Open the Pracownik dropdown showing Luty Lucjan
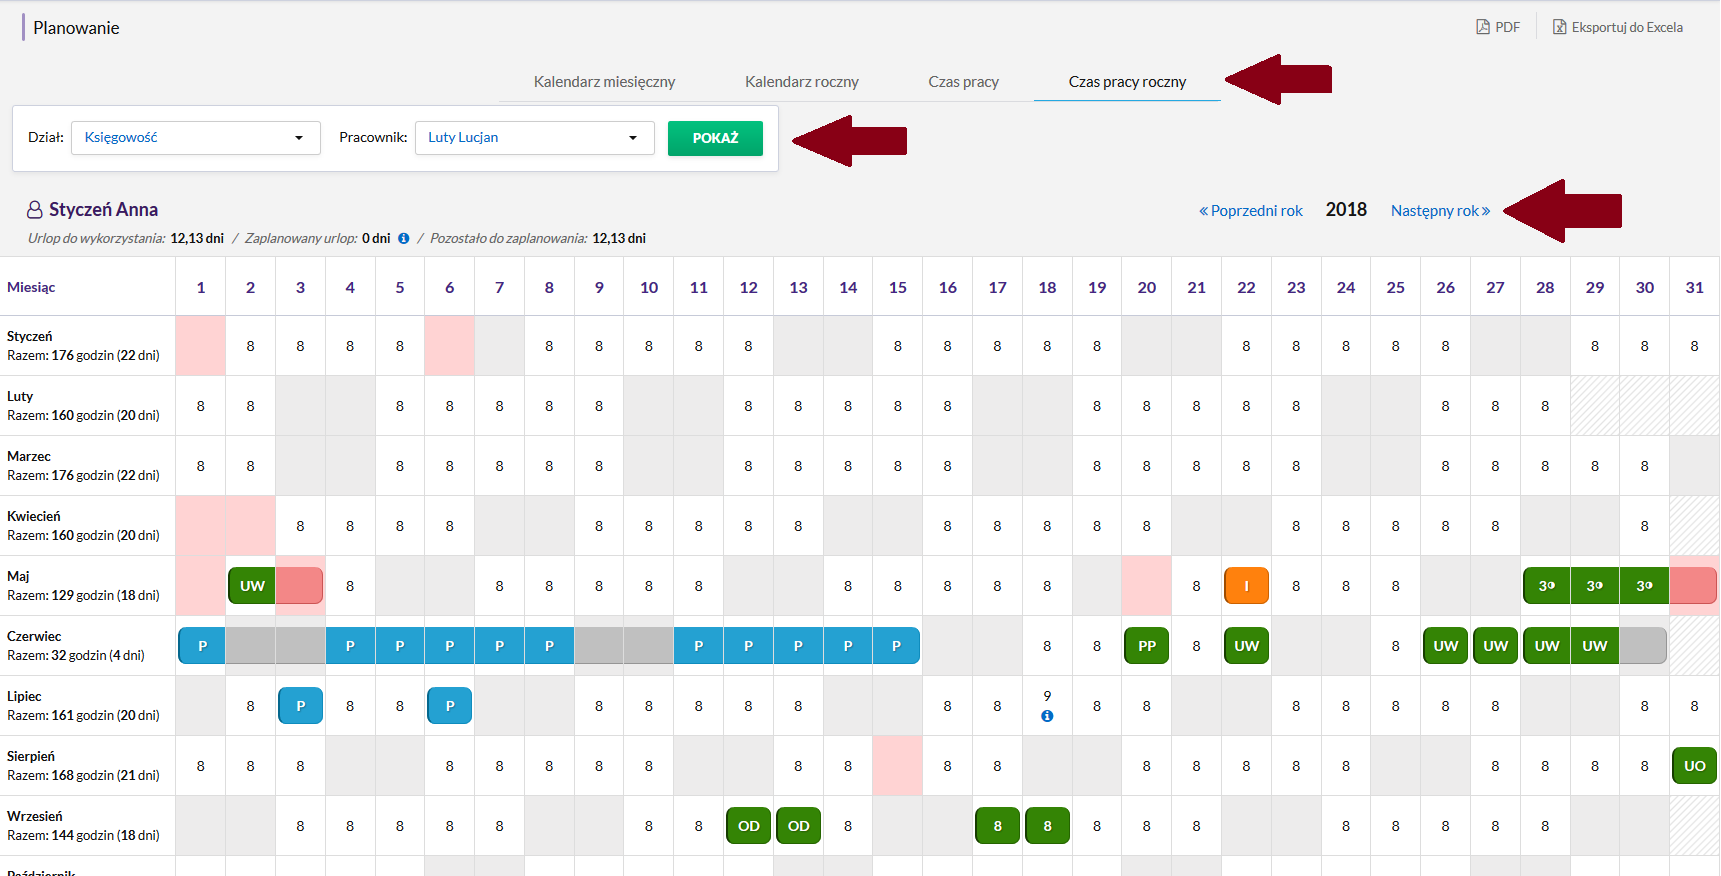Image resolution: width=1721 pixels, height=876 pixels. tap(535, 138)
